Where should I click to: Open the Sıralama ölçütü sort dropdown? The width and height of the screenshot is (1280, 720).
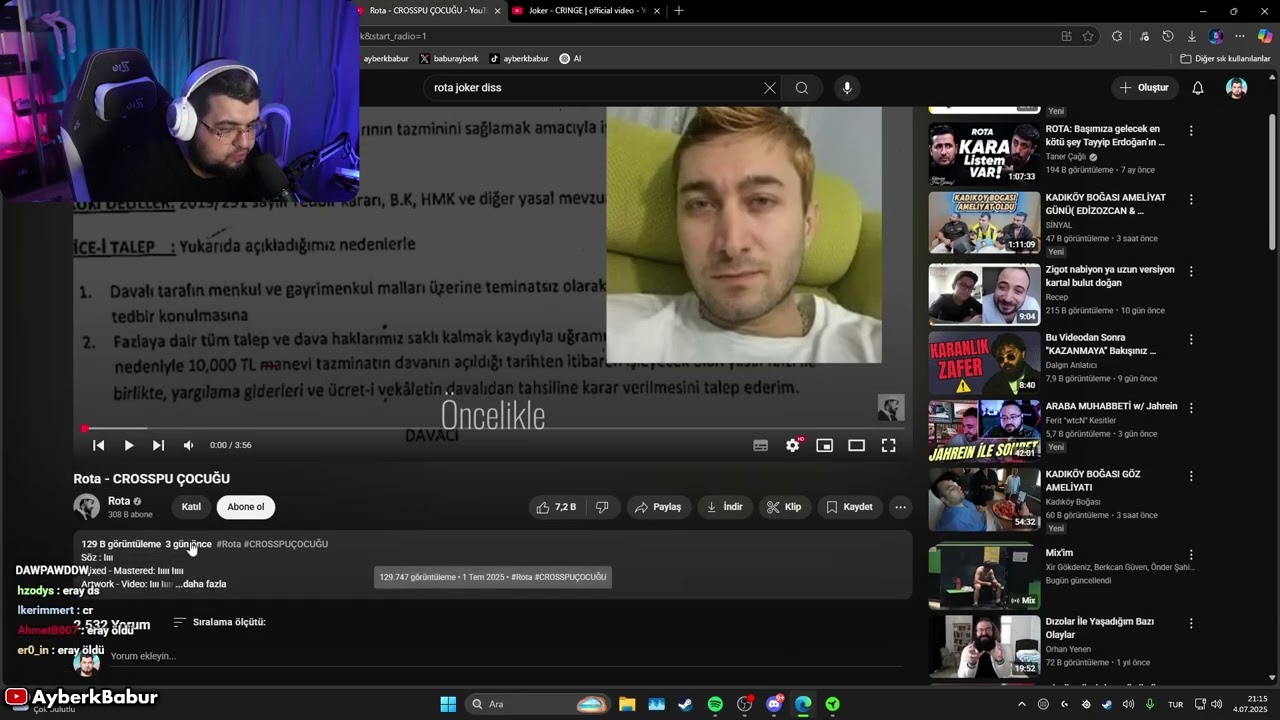click(x=219, y=622)
